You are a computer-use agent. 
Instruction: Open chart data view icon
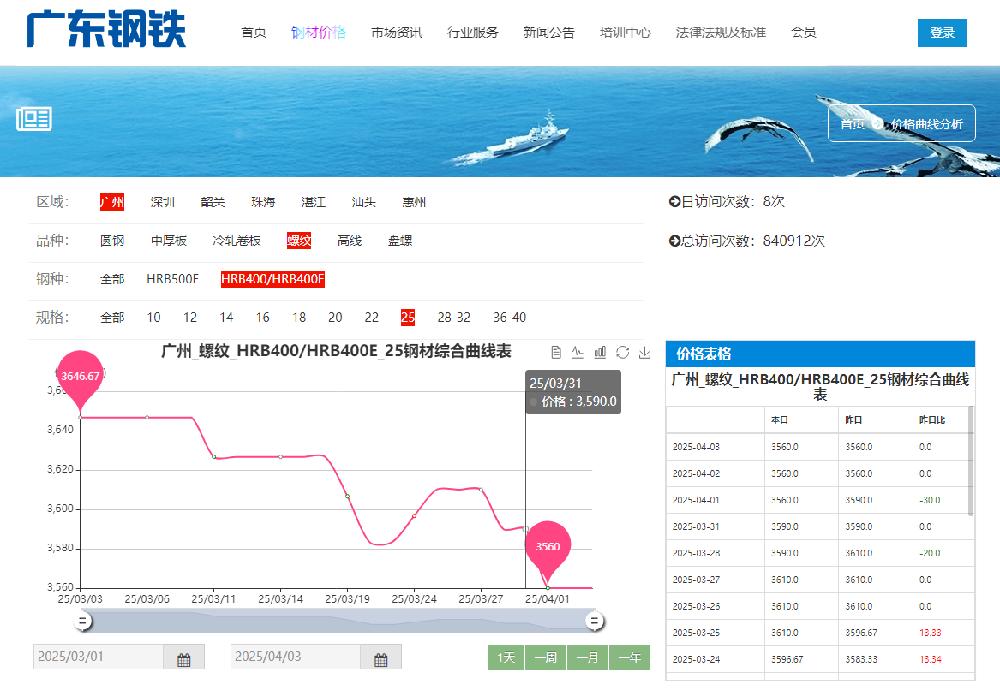point(556,352)
